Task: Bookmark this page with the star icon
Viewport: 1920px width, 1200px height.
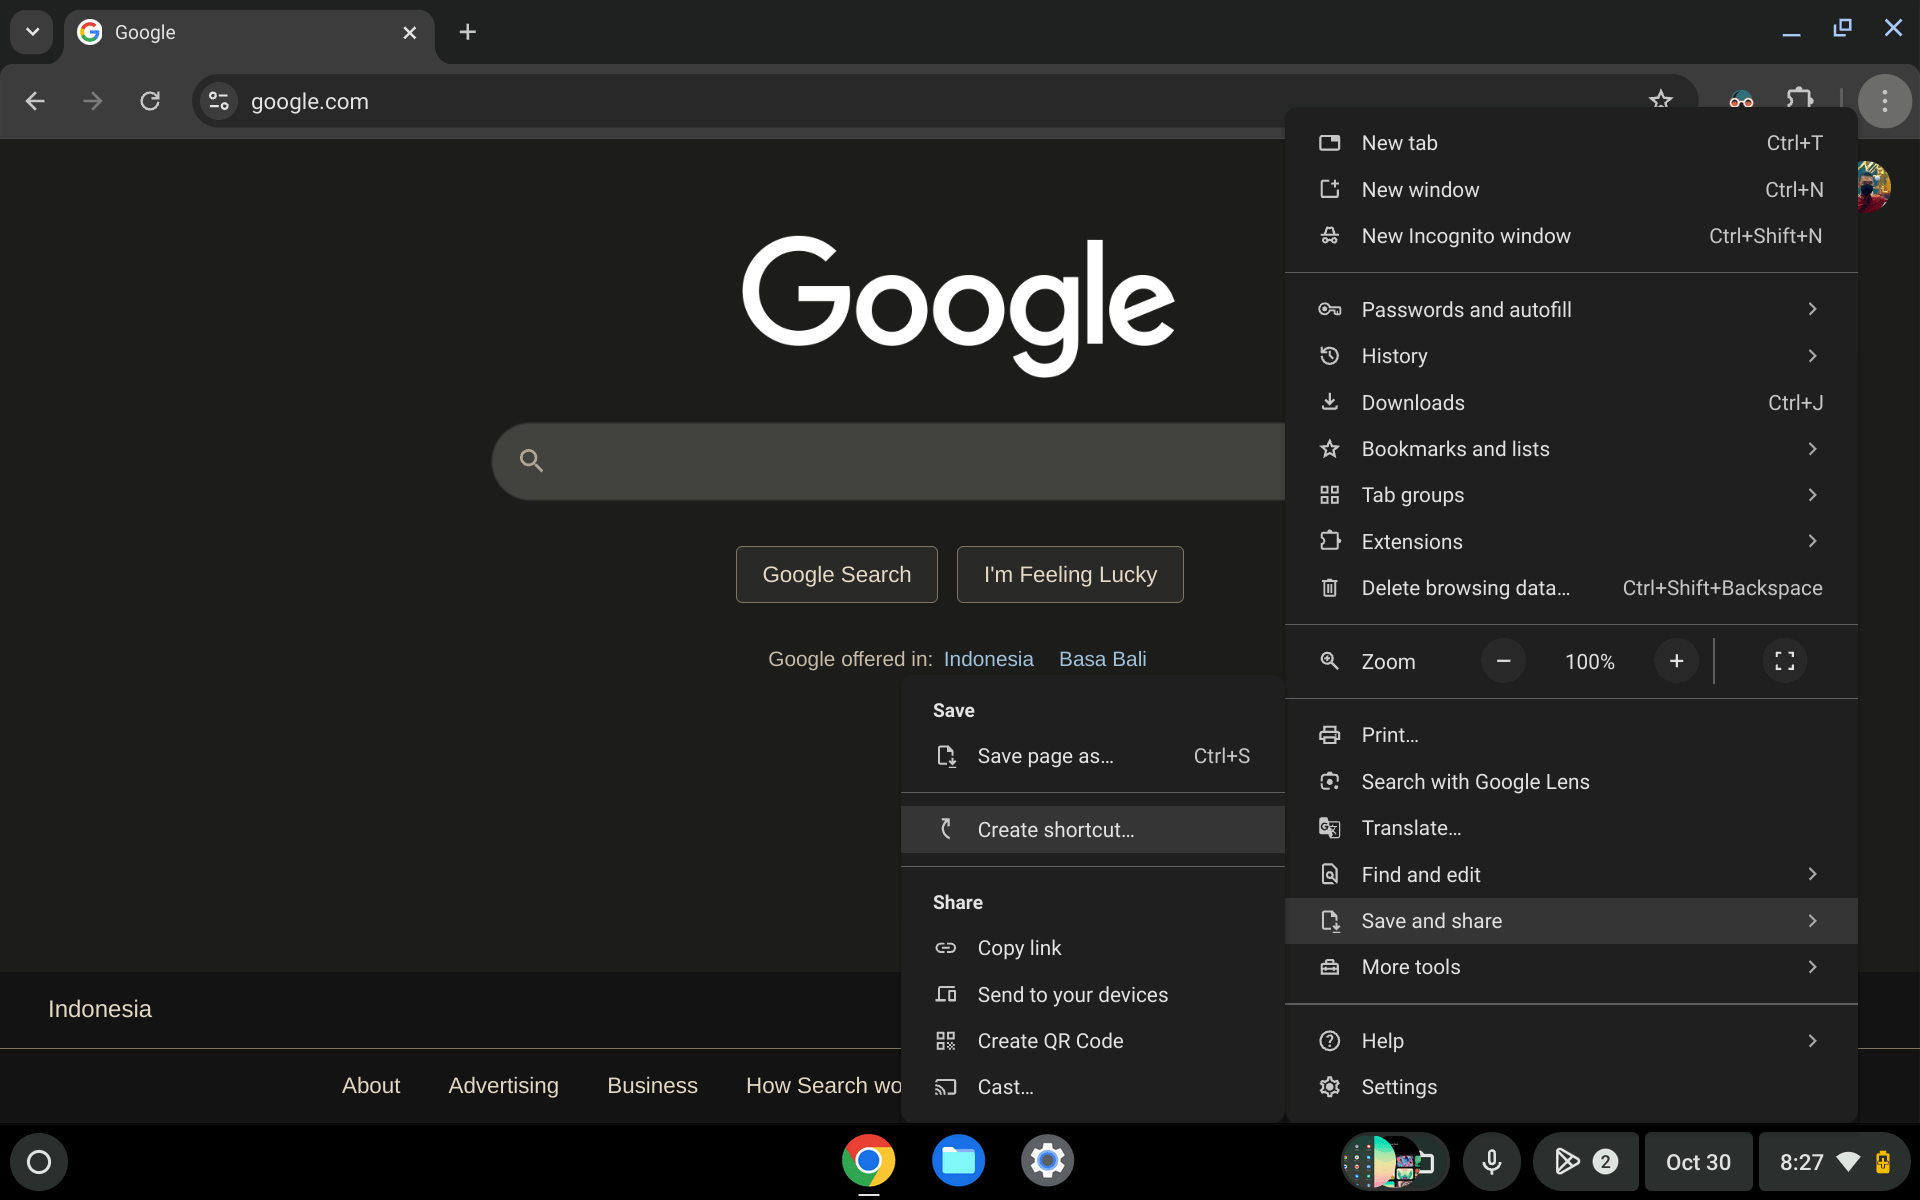Action: click(x=1661, y=100)
